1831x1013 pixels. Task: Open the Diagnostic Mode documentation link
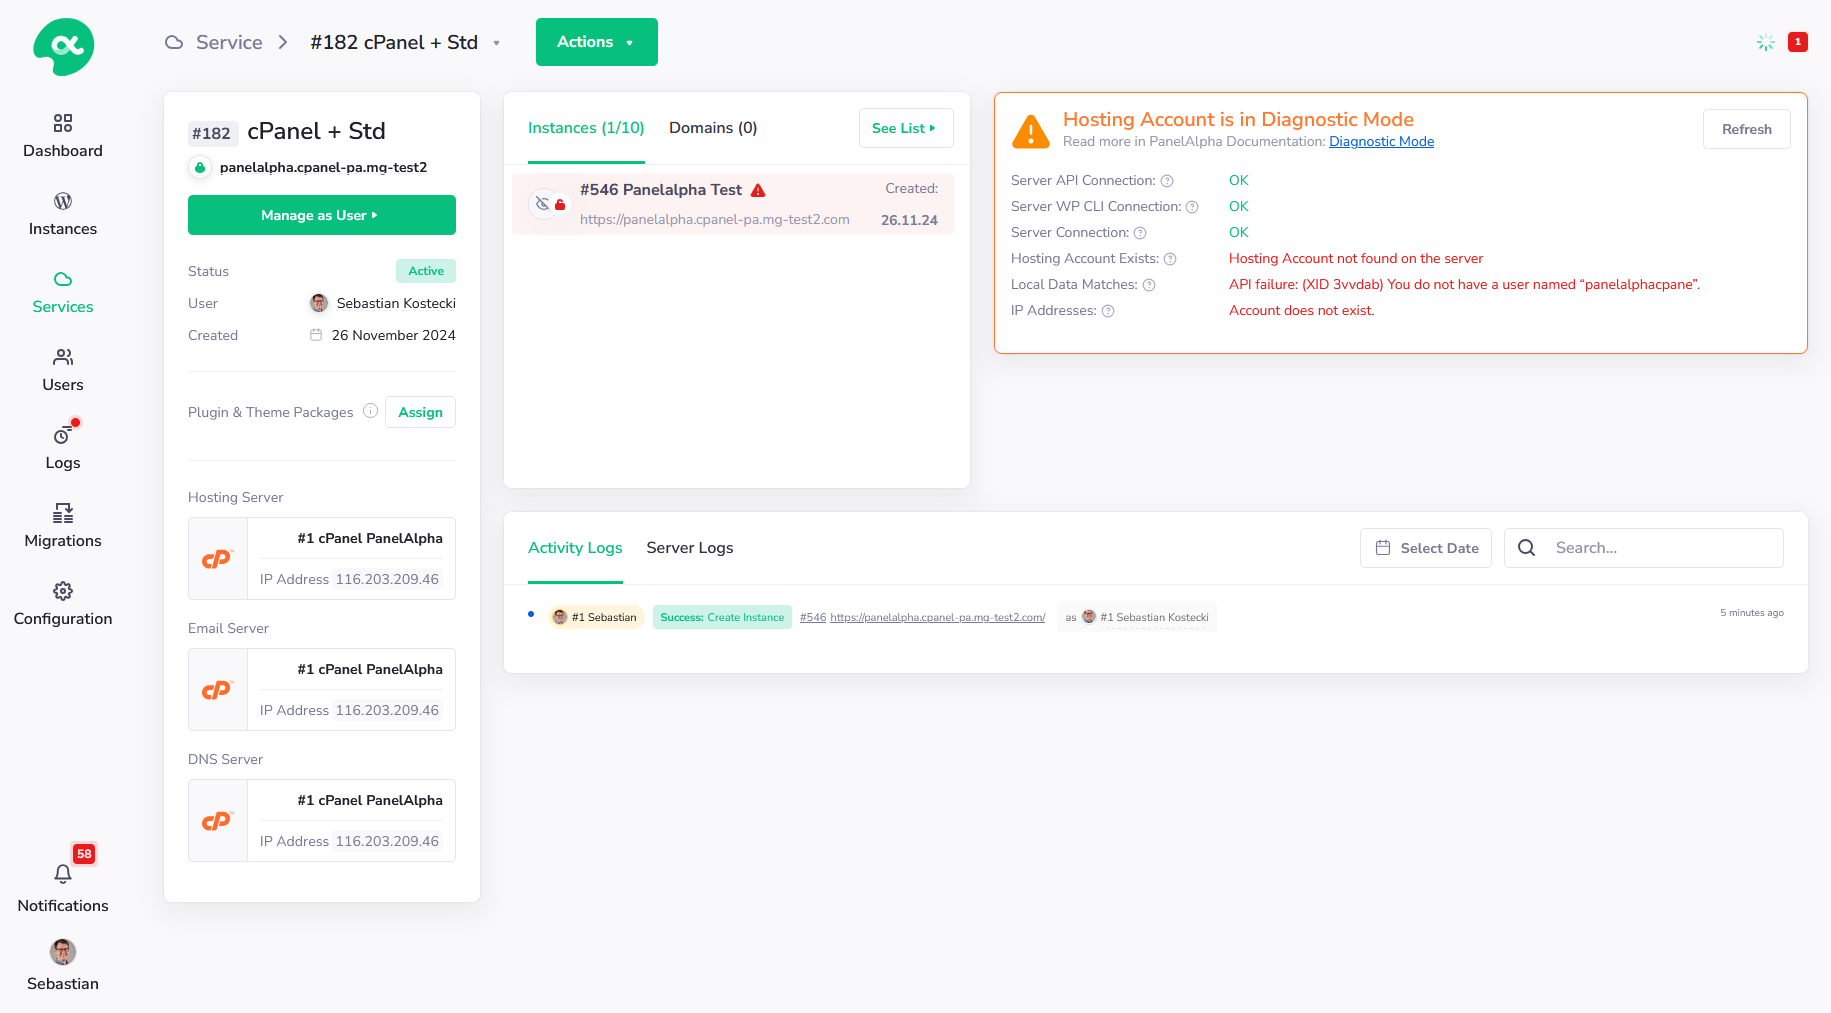1381,142
